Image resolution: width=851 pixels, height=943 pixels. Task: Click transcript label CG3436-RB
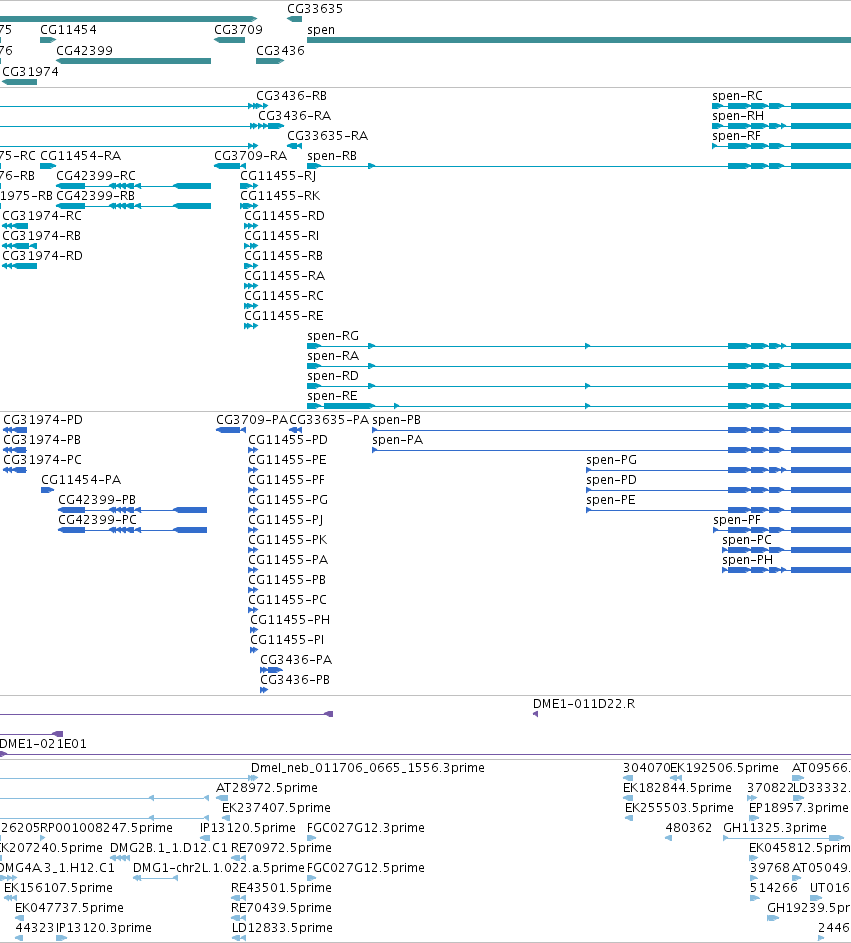click(292, 96)
